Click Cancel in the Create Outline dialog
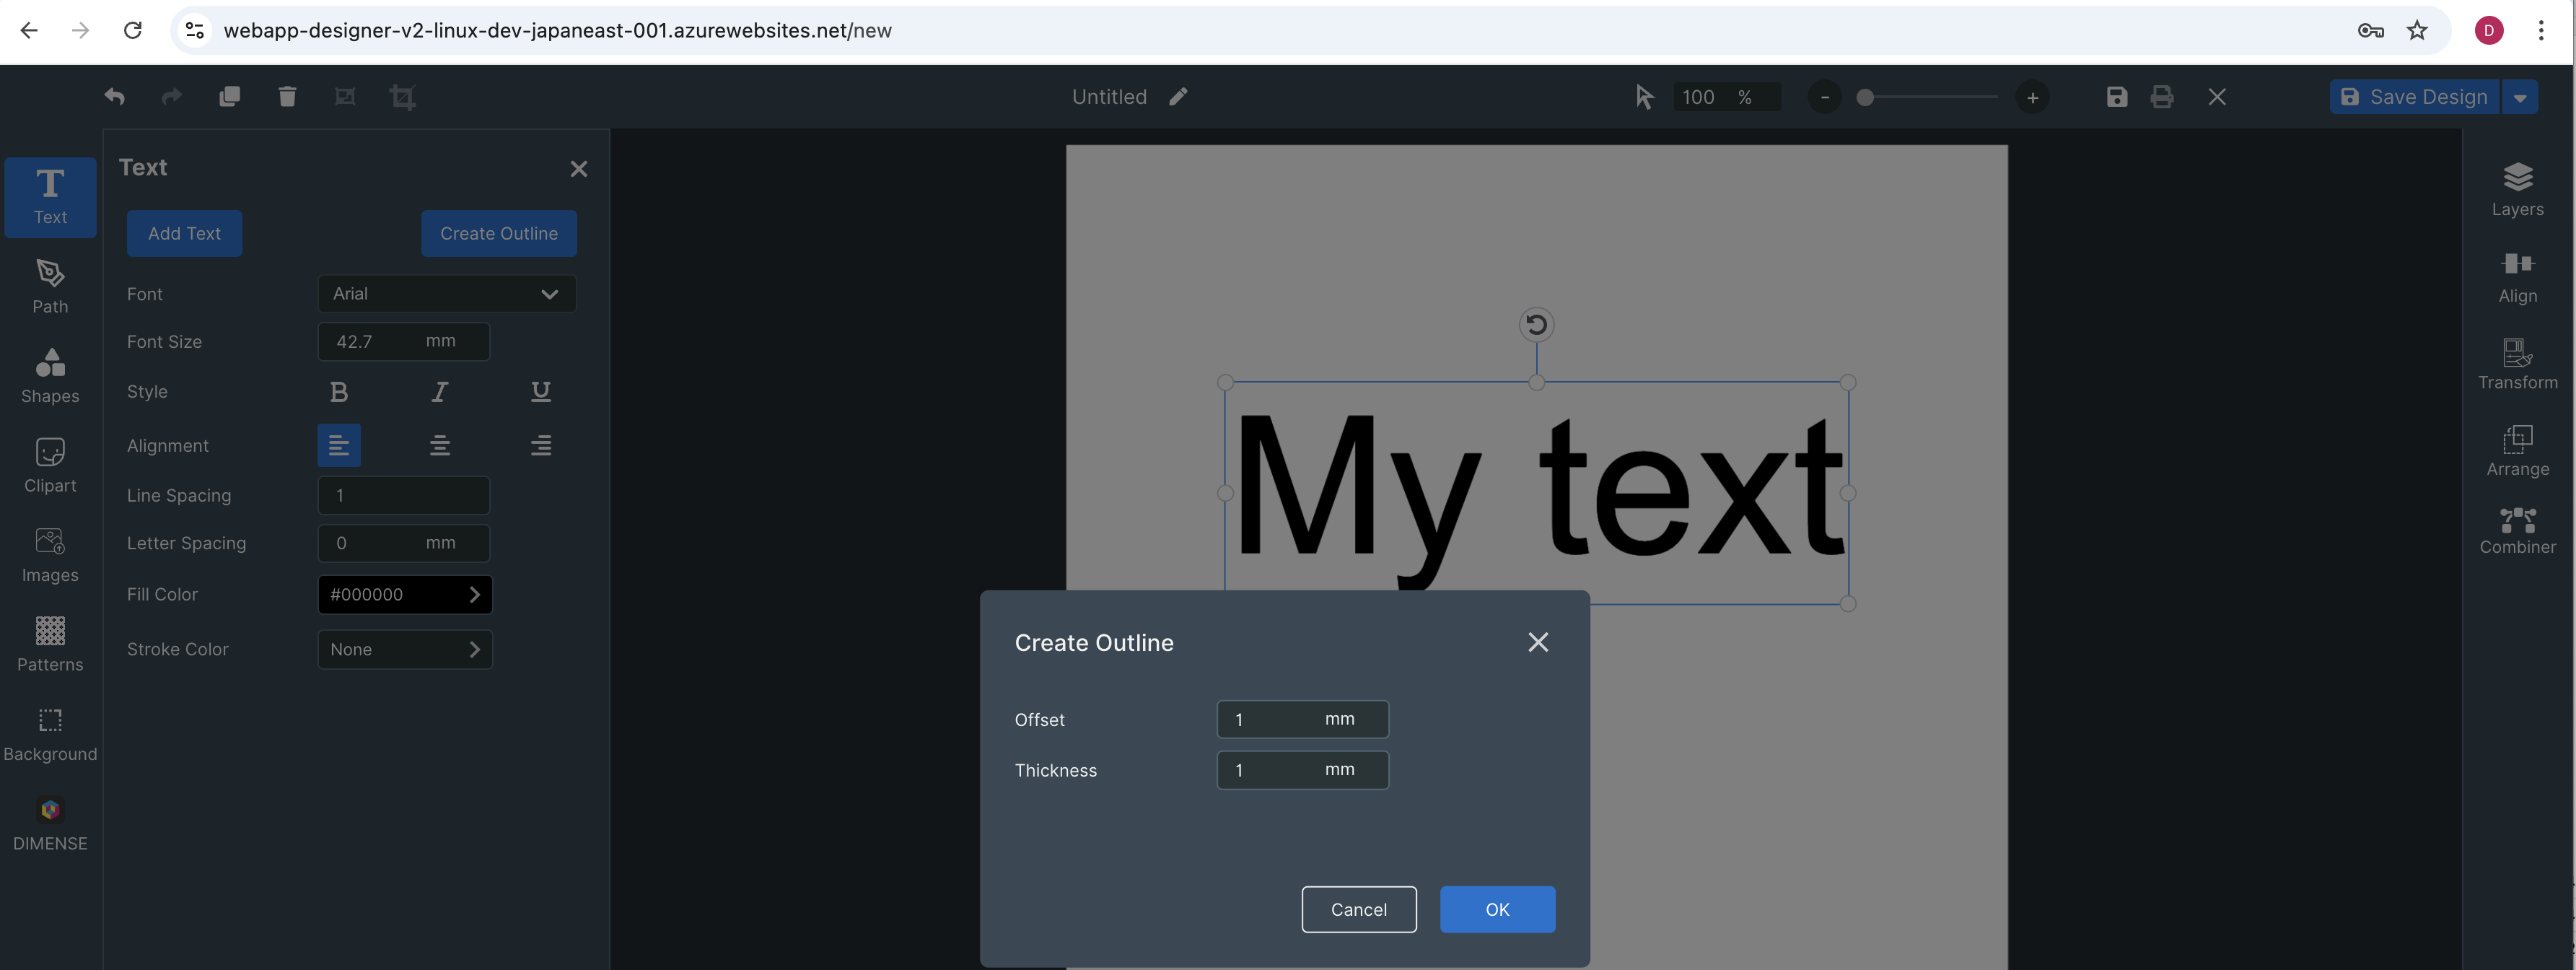 [1358, 909]
